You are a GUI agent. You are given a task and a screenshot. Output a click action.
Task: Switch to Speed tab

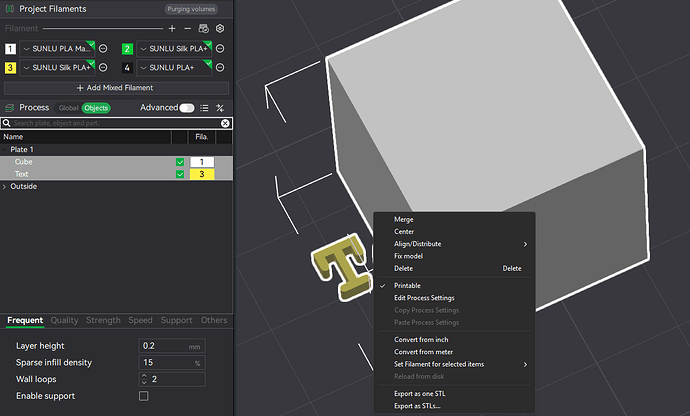pyautogui.click(x=140, y=320)
